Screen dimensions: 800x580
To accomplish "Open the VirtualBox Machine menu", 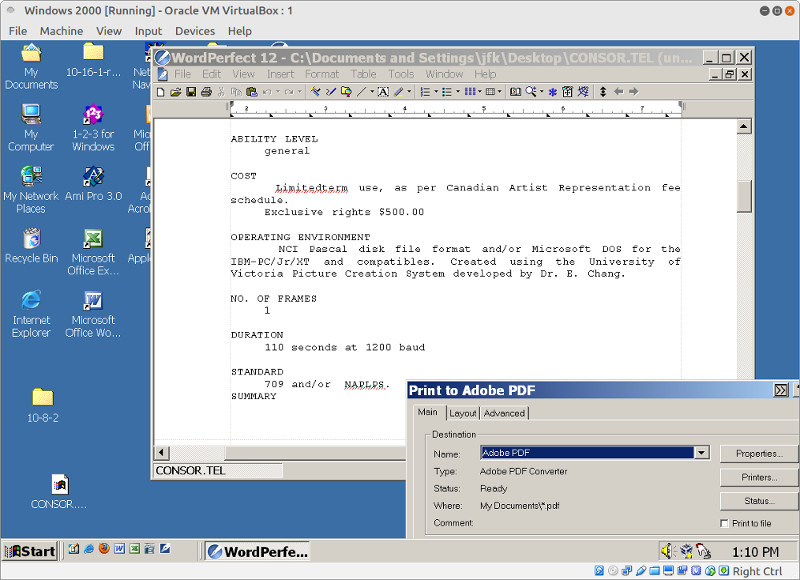I will [61, 31].
